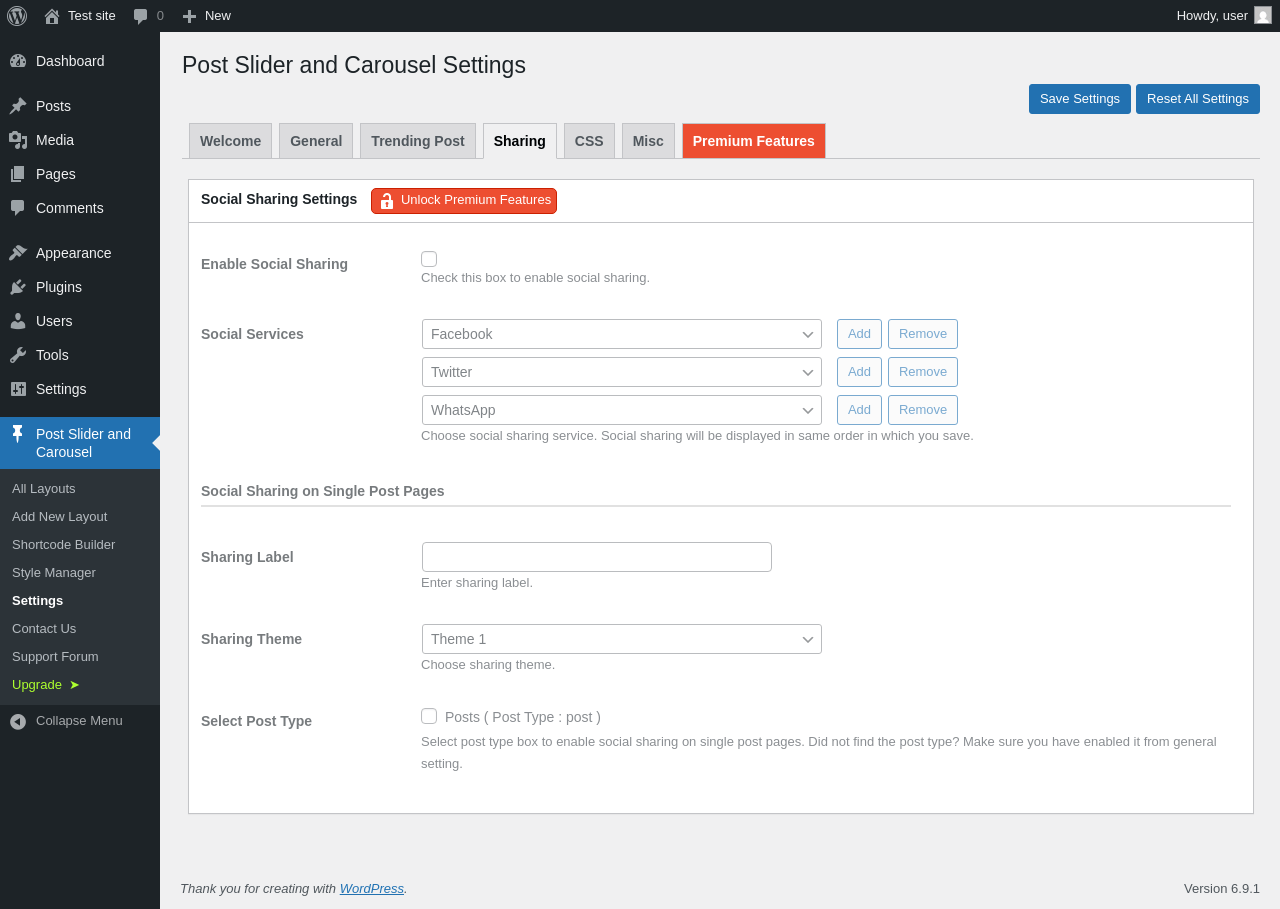Open the Facebook social service dropdown

click(x=621, y=334)
